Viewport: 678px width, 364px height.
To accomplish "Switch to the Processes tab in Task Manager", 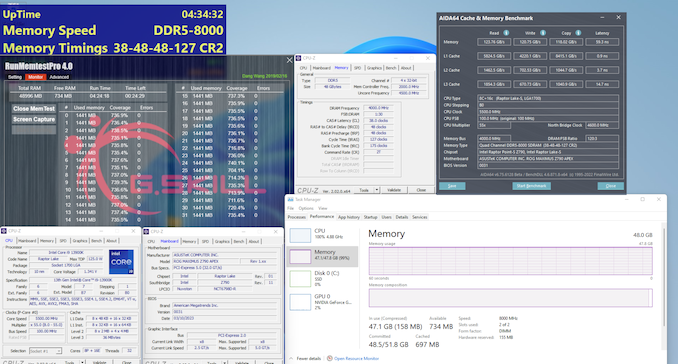I will click(x=297, y=217).
